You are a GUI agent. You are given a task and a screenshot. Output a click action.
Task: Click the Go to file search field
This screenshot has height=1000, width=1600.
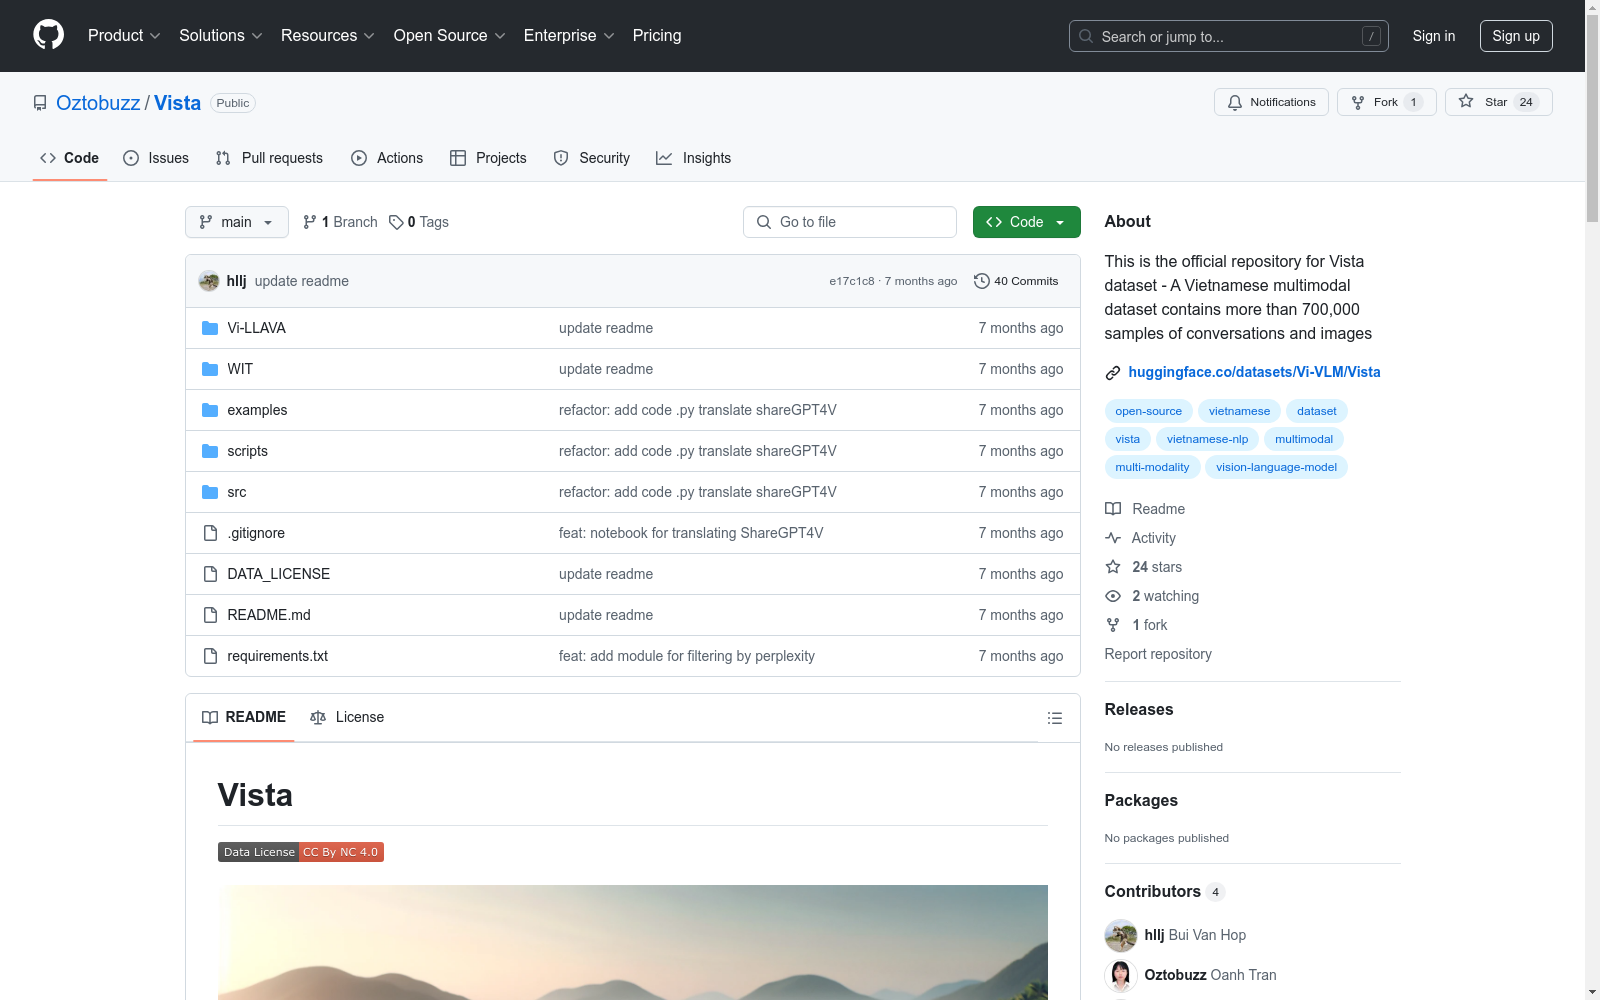[x=850, y=222]
